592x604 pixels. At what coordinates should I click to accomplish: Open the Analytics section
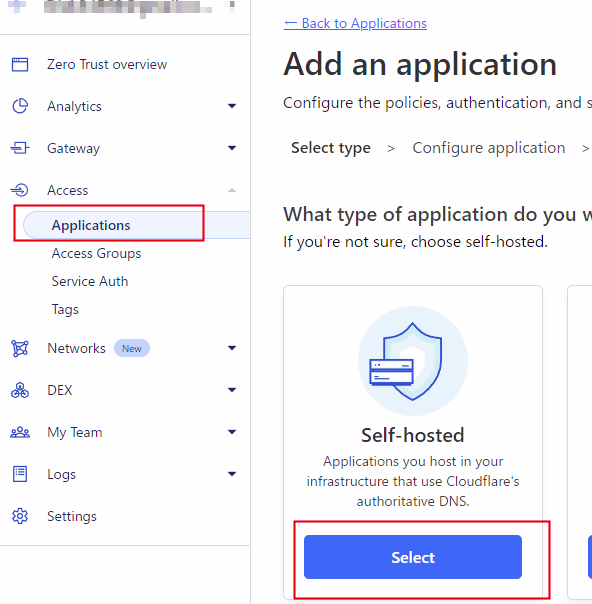click(74, 106)
